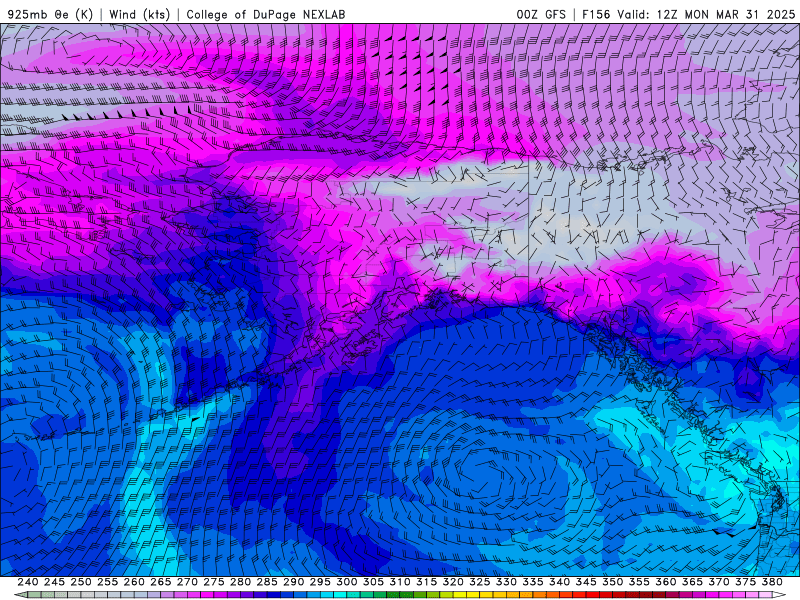Click the 260 color scale label
The image size is (800, 600).
point(134,582)
